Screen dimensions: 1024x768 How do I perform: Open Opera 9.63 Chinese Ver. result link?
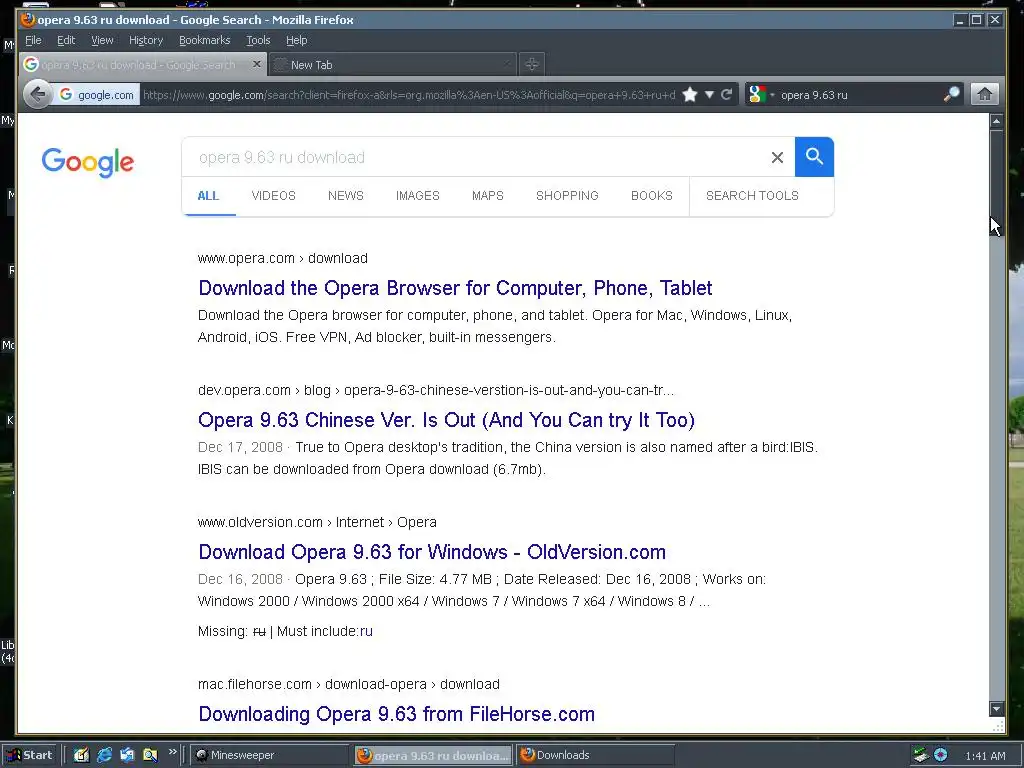(x=446, y=420)
